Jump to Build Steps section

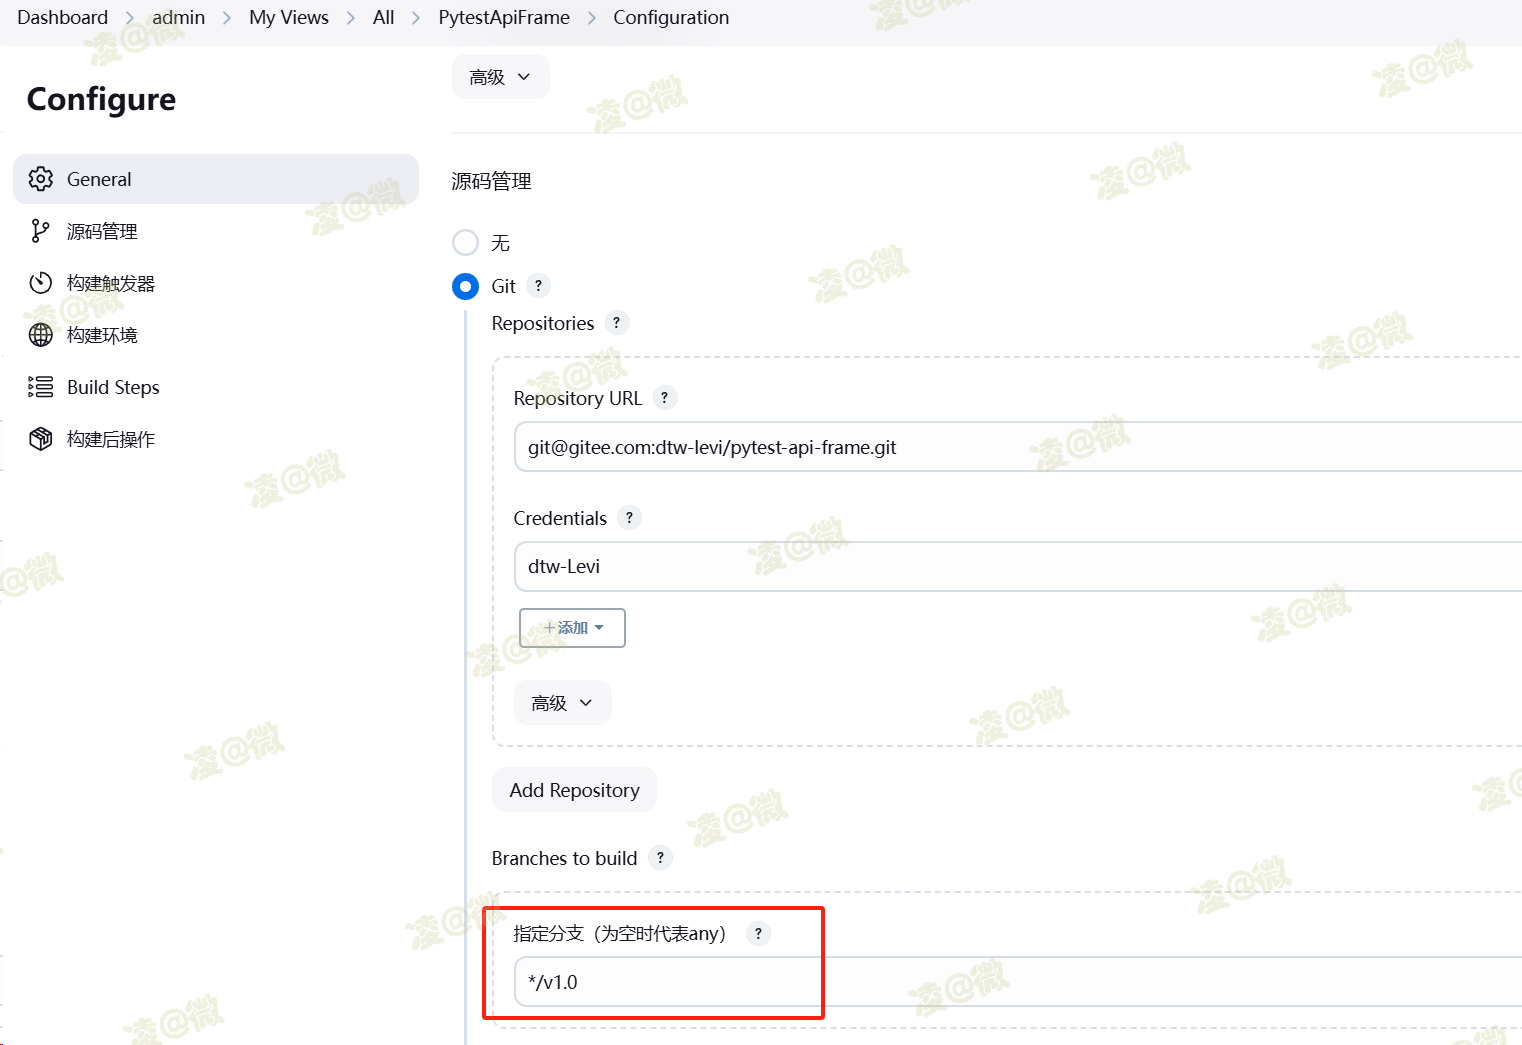coord(216,387)
